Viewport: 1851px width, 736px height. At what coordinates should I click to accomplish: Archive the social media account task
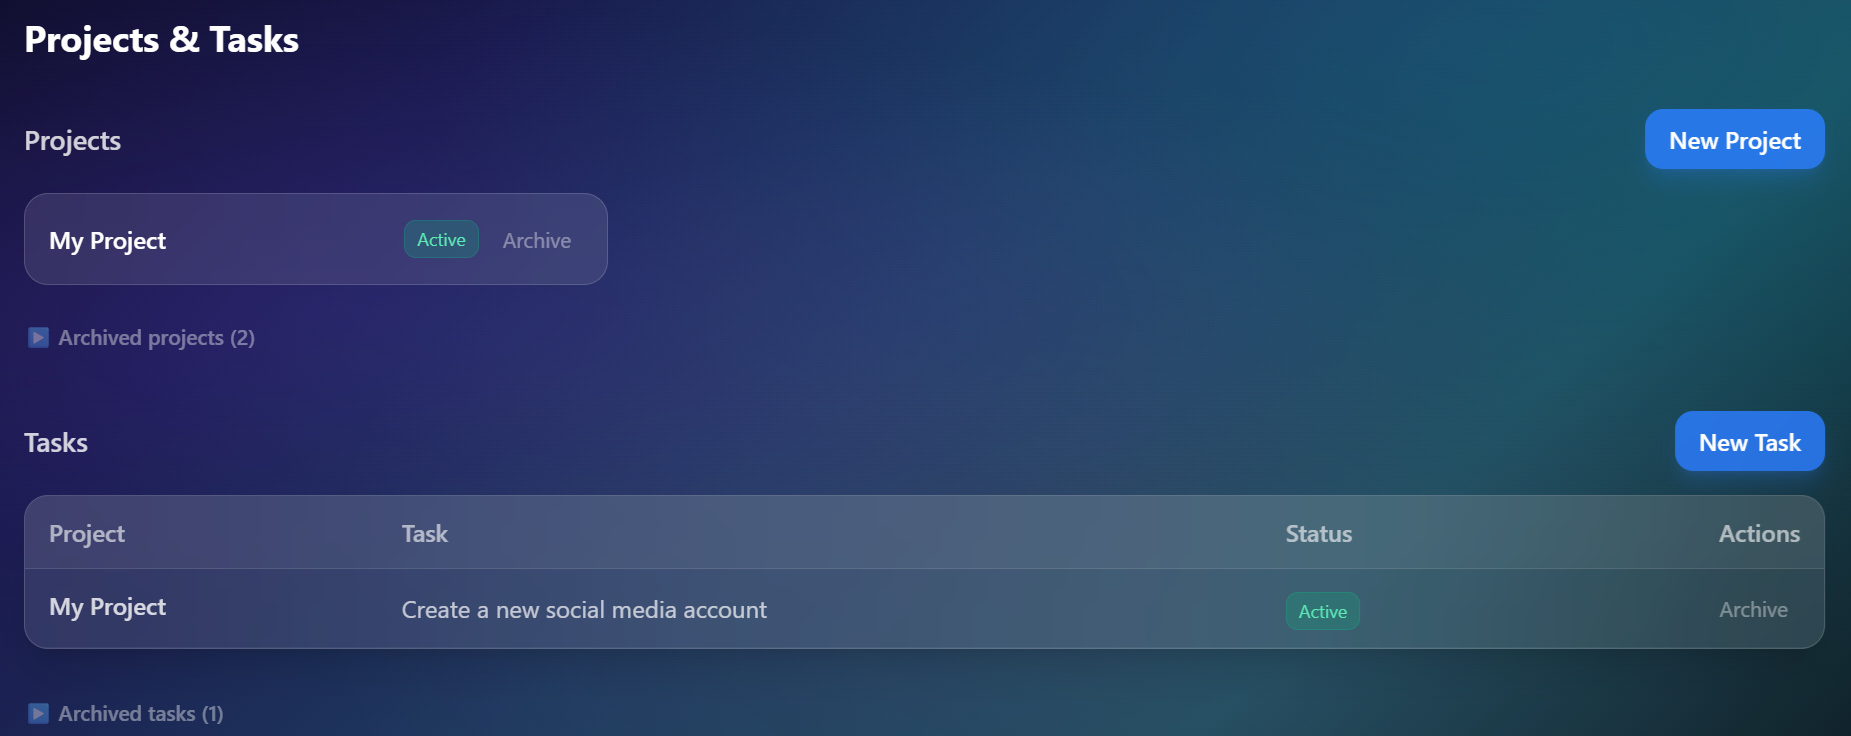click(1753, 609)
